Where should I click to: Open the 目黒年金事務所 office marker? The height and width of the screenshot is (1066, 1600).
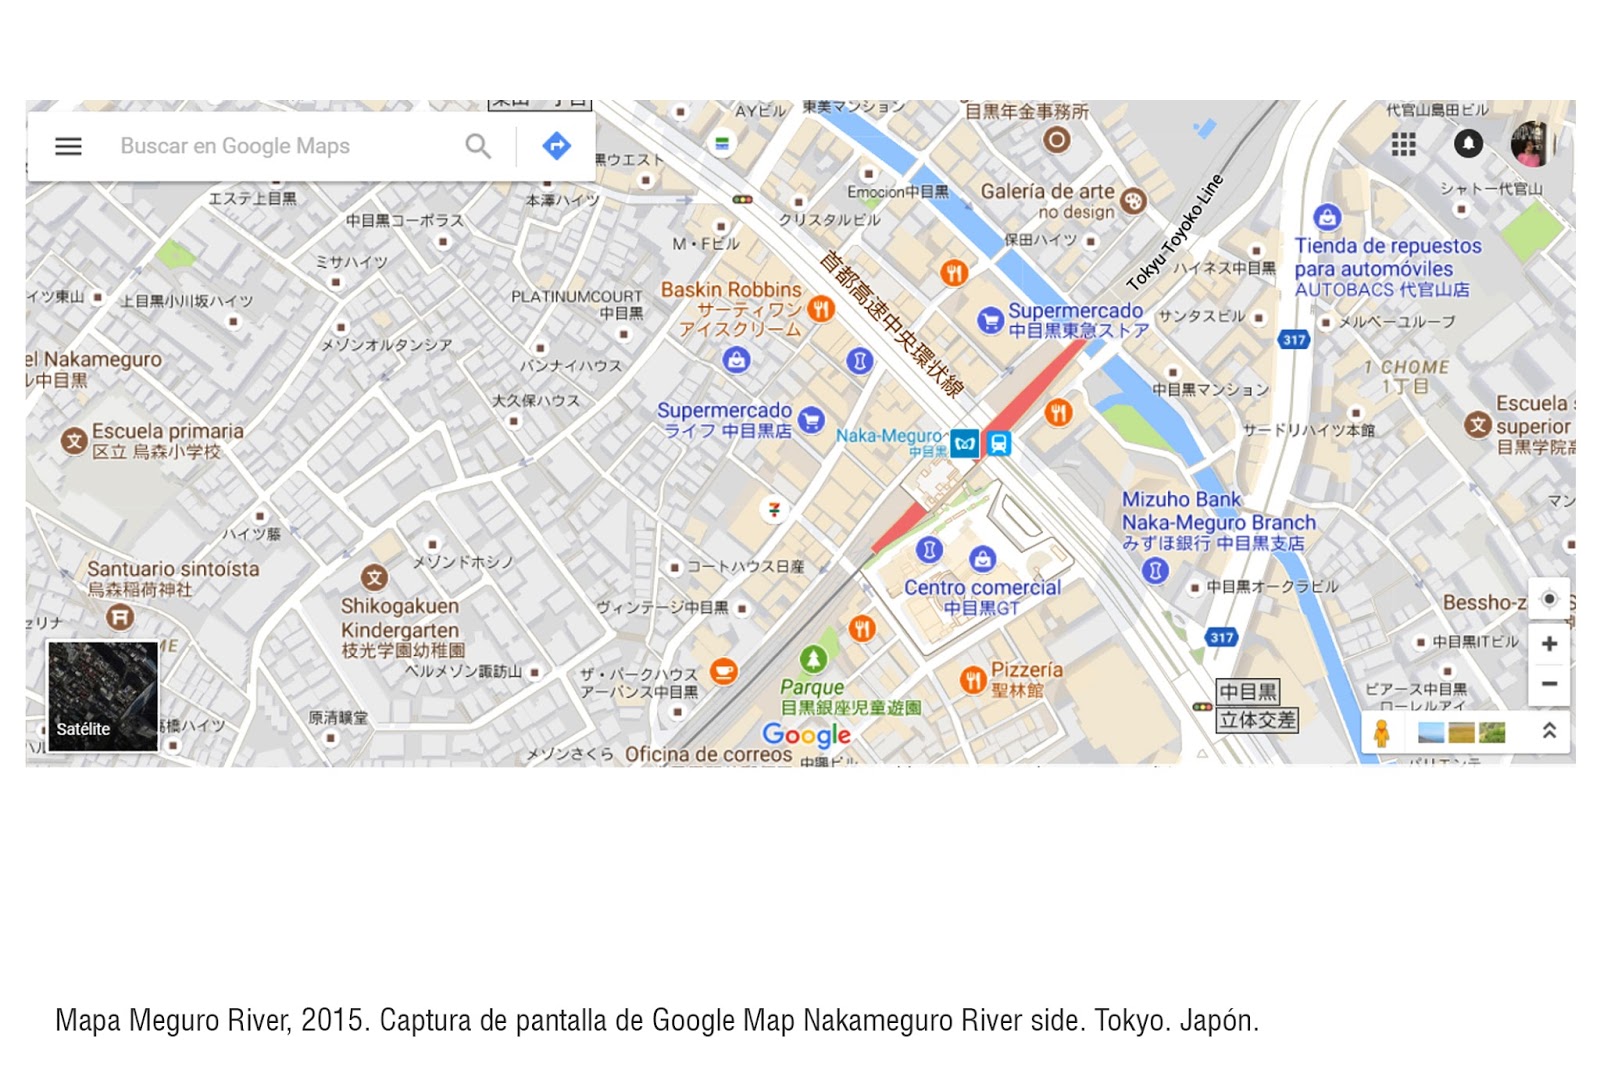coord(1057,140)
